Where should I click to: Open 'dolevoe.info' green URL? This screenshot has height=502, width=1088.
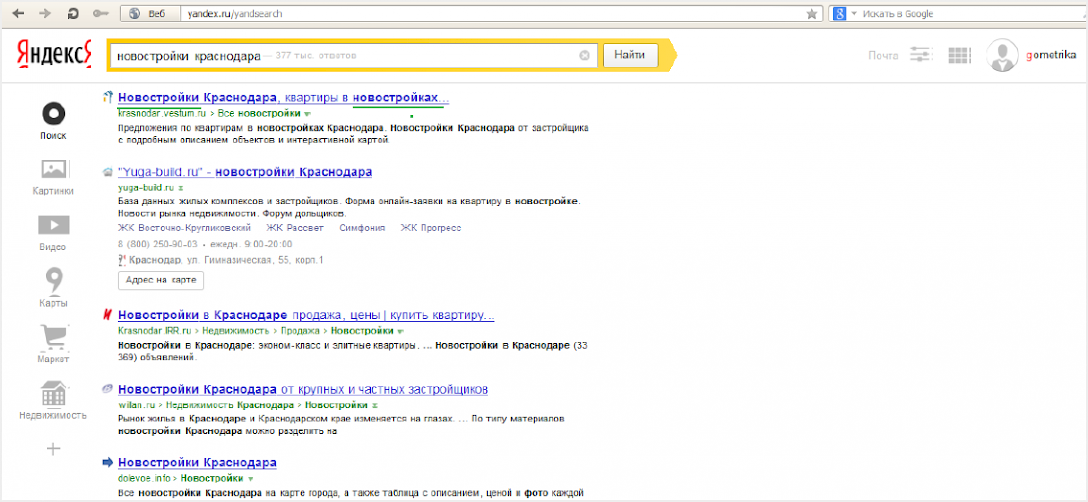pyautogui.click(x=144, y=478)
